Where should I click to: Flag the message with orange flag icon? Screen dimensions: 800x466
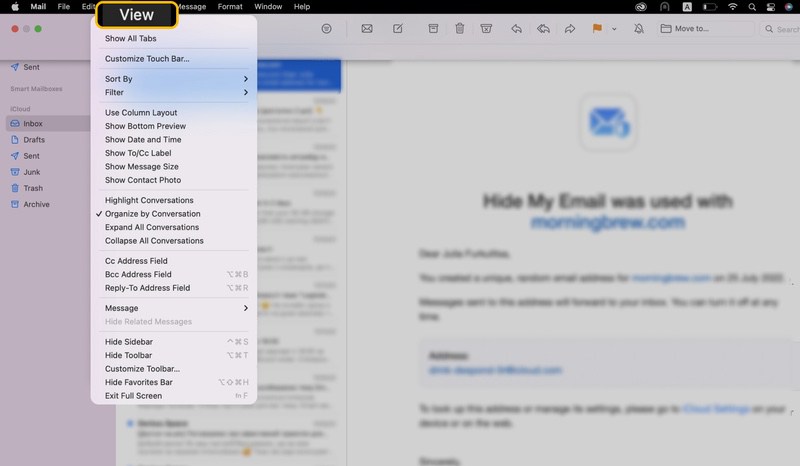[597, 29]
